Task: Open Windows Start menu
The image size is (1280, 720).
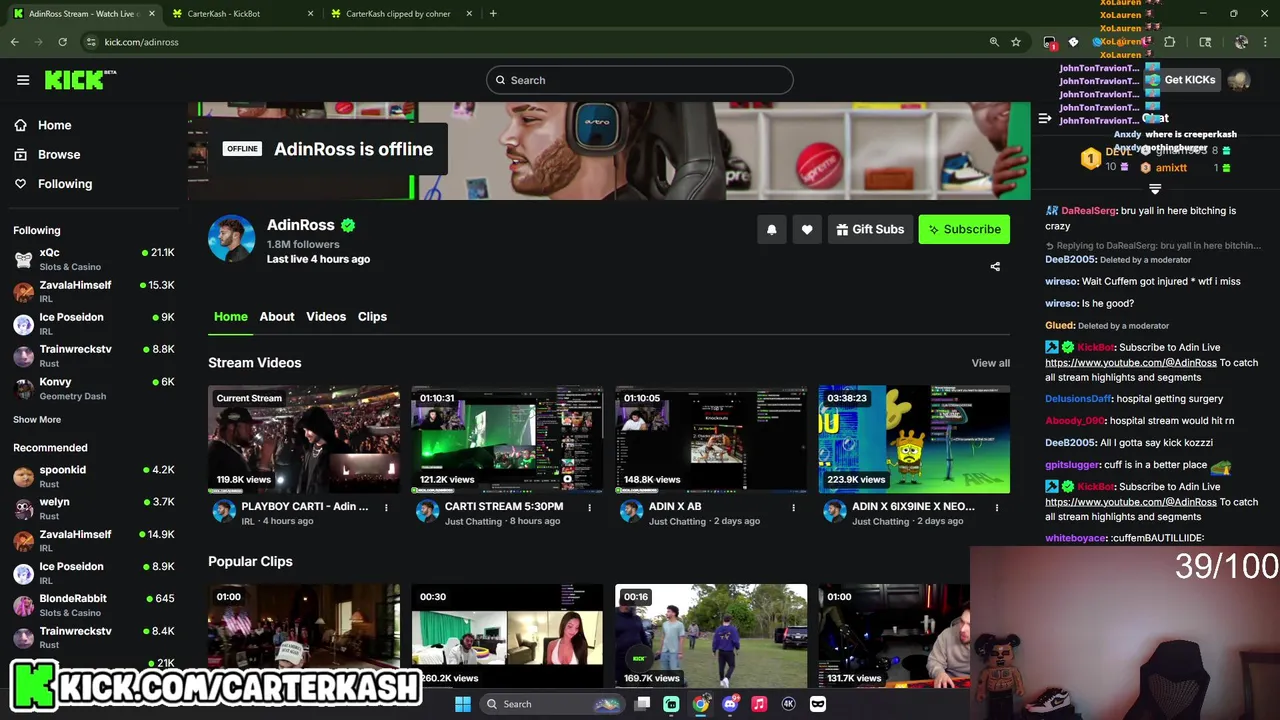Action: (462, 704)
